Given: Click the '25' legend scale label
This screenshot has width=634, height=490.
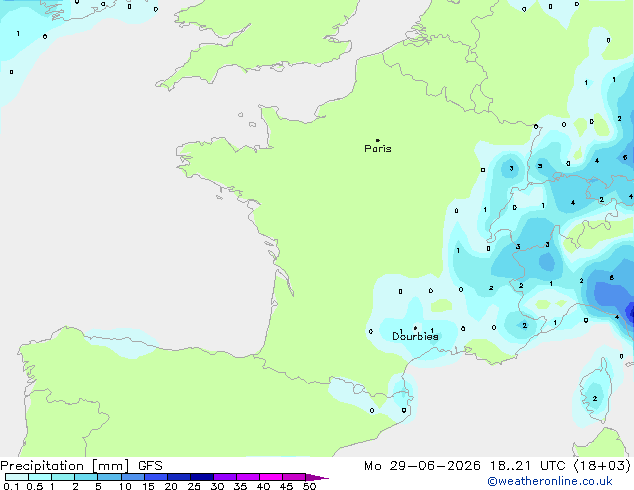Looking at the screenshot, I should 194,486.
